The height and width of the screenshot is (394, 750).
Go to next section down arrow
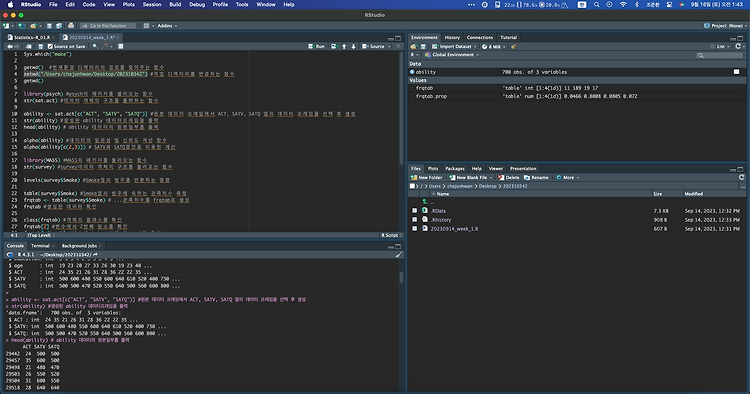tap(353, 46)
